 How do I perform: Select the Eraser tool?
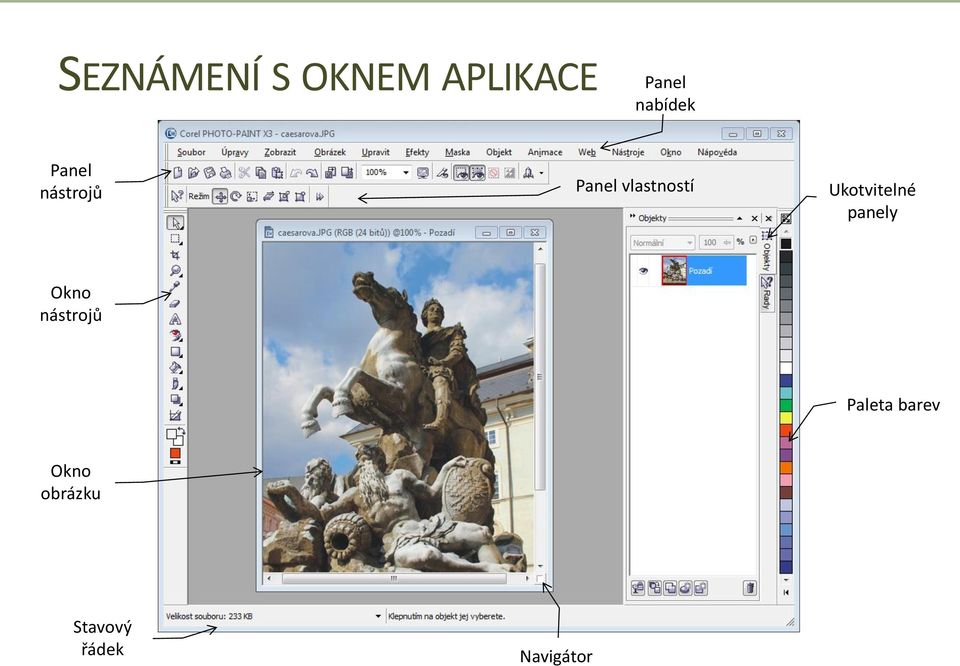[176, 303]
